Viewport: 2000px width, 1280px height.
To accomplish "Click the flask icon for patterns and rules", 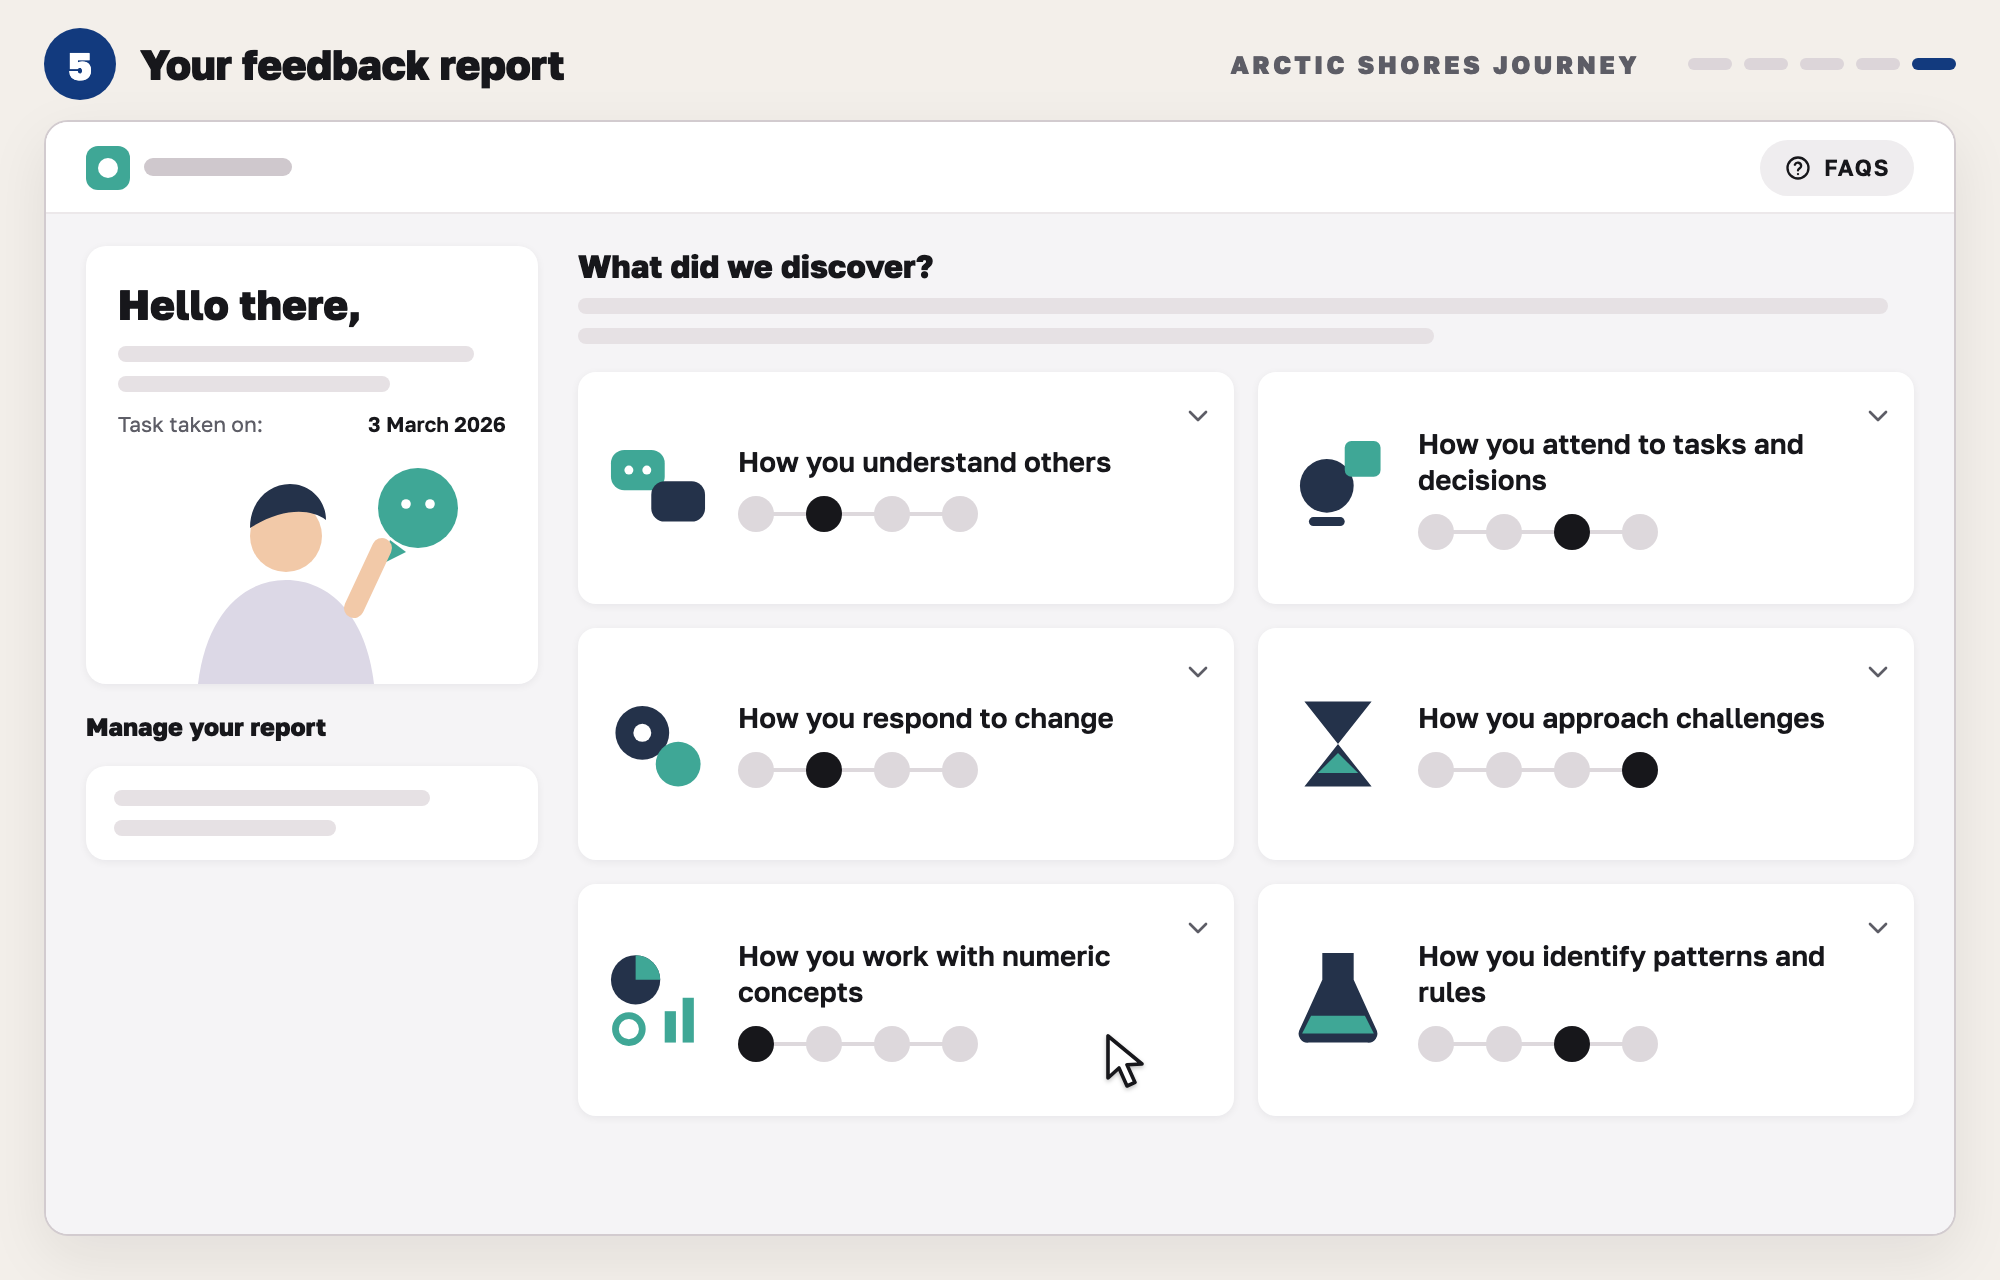I will point(1338,998).
